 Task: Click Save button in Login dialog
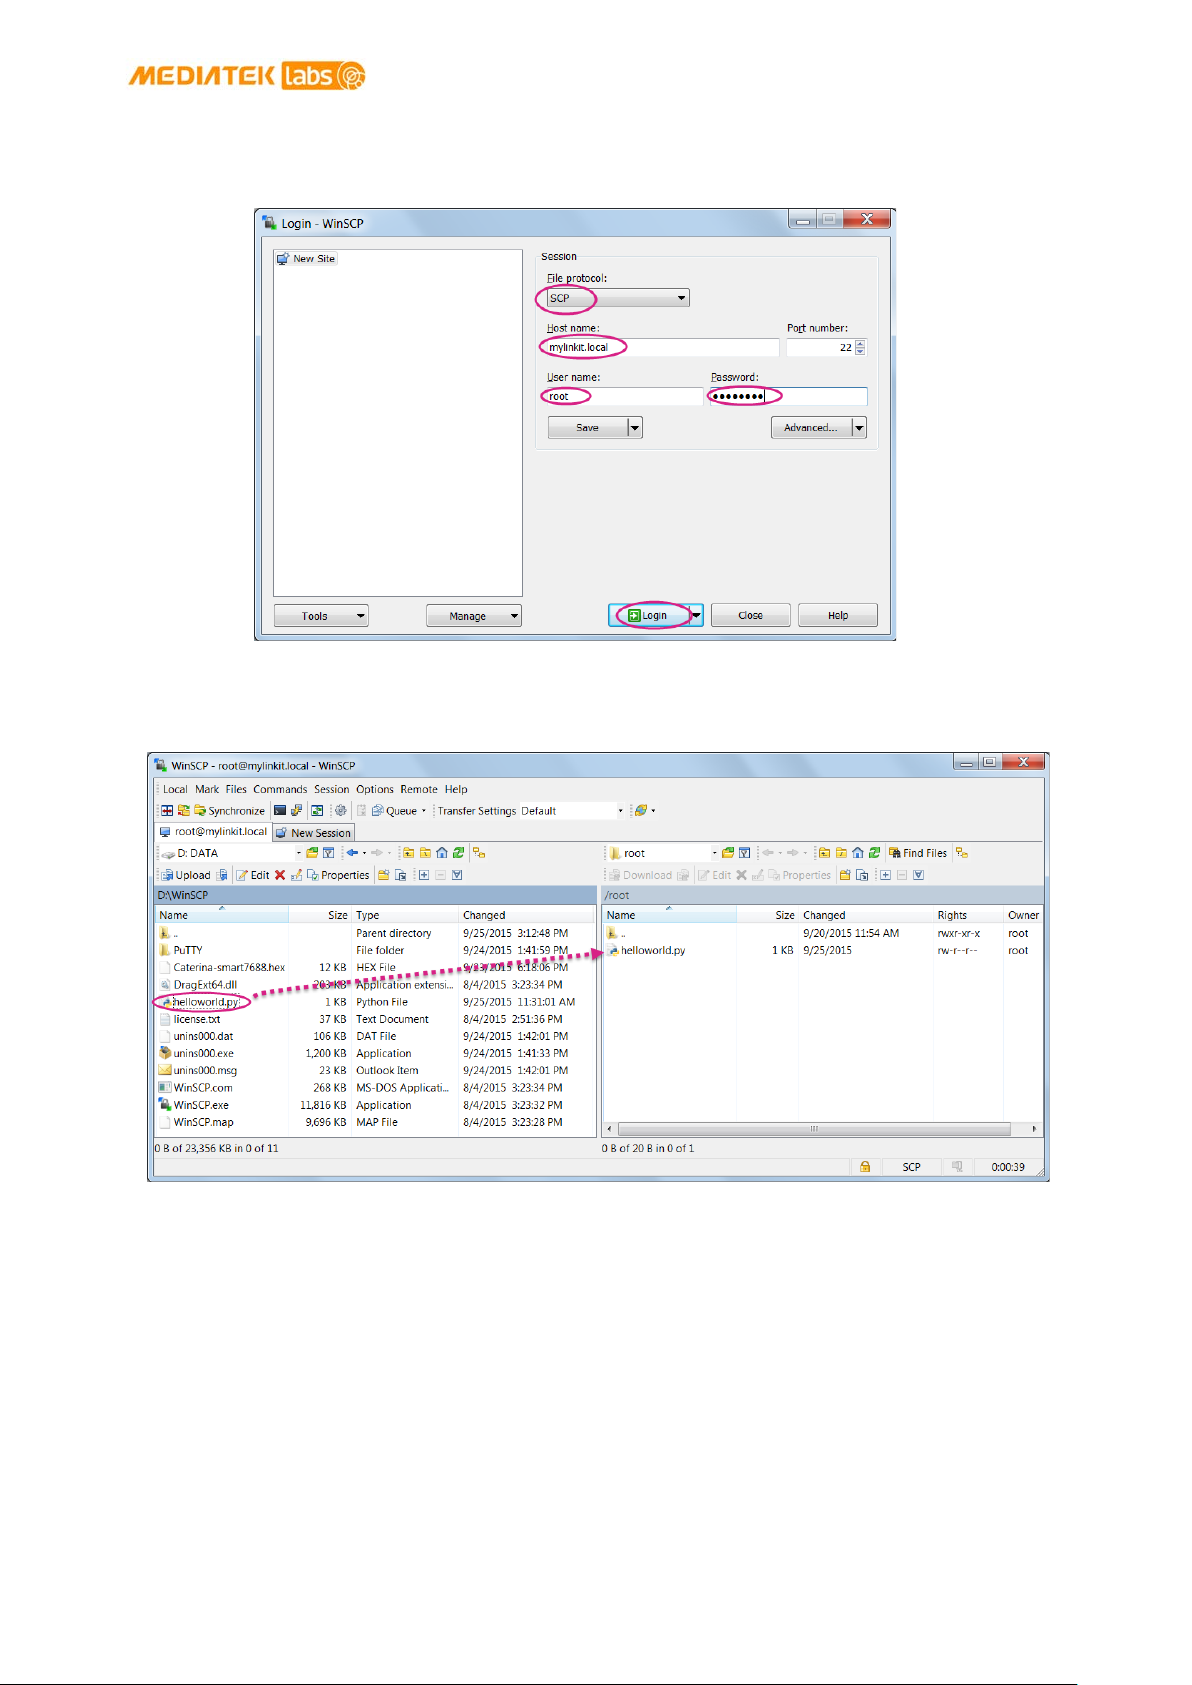(588, 427)
